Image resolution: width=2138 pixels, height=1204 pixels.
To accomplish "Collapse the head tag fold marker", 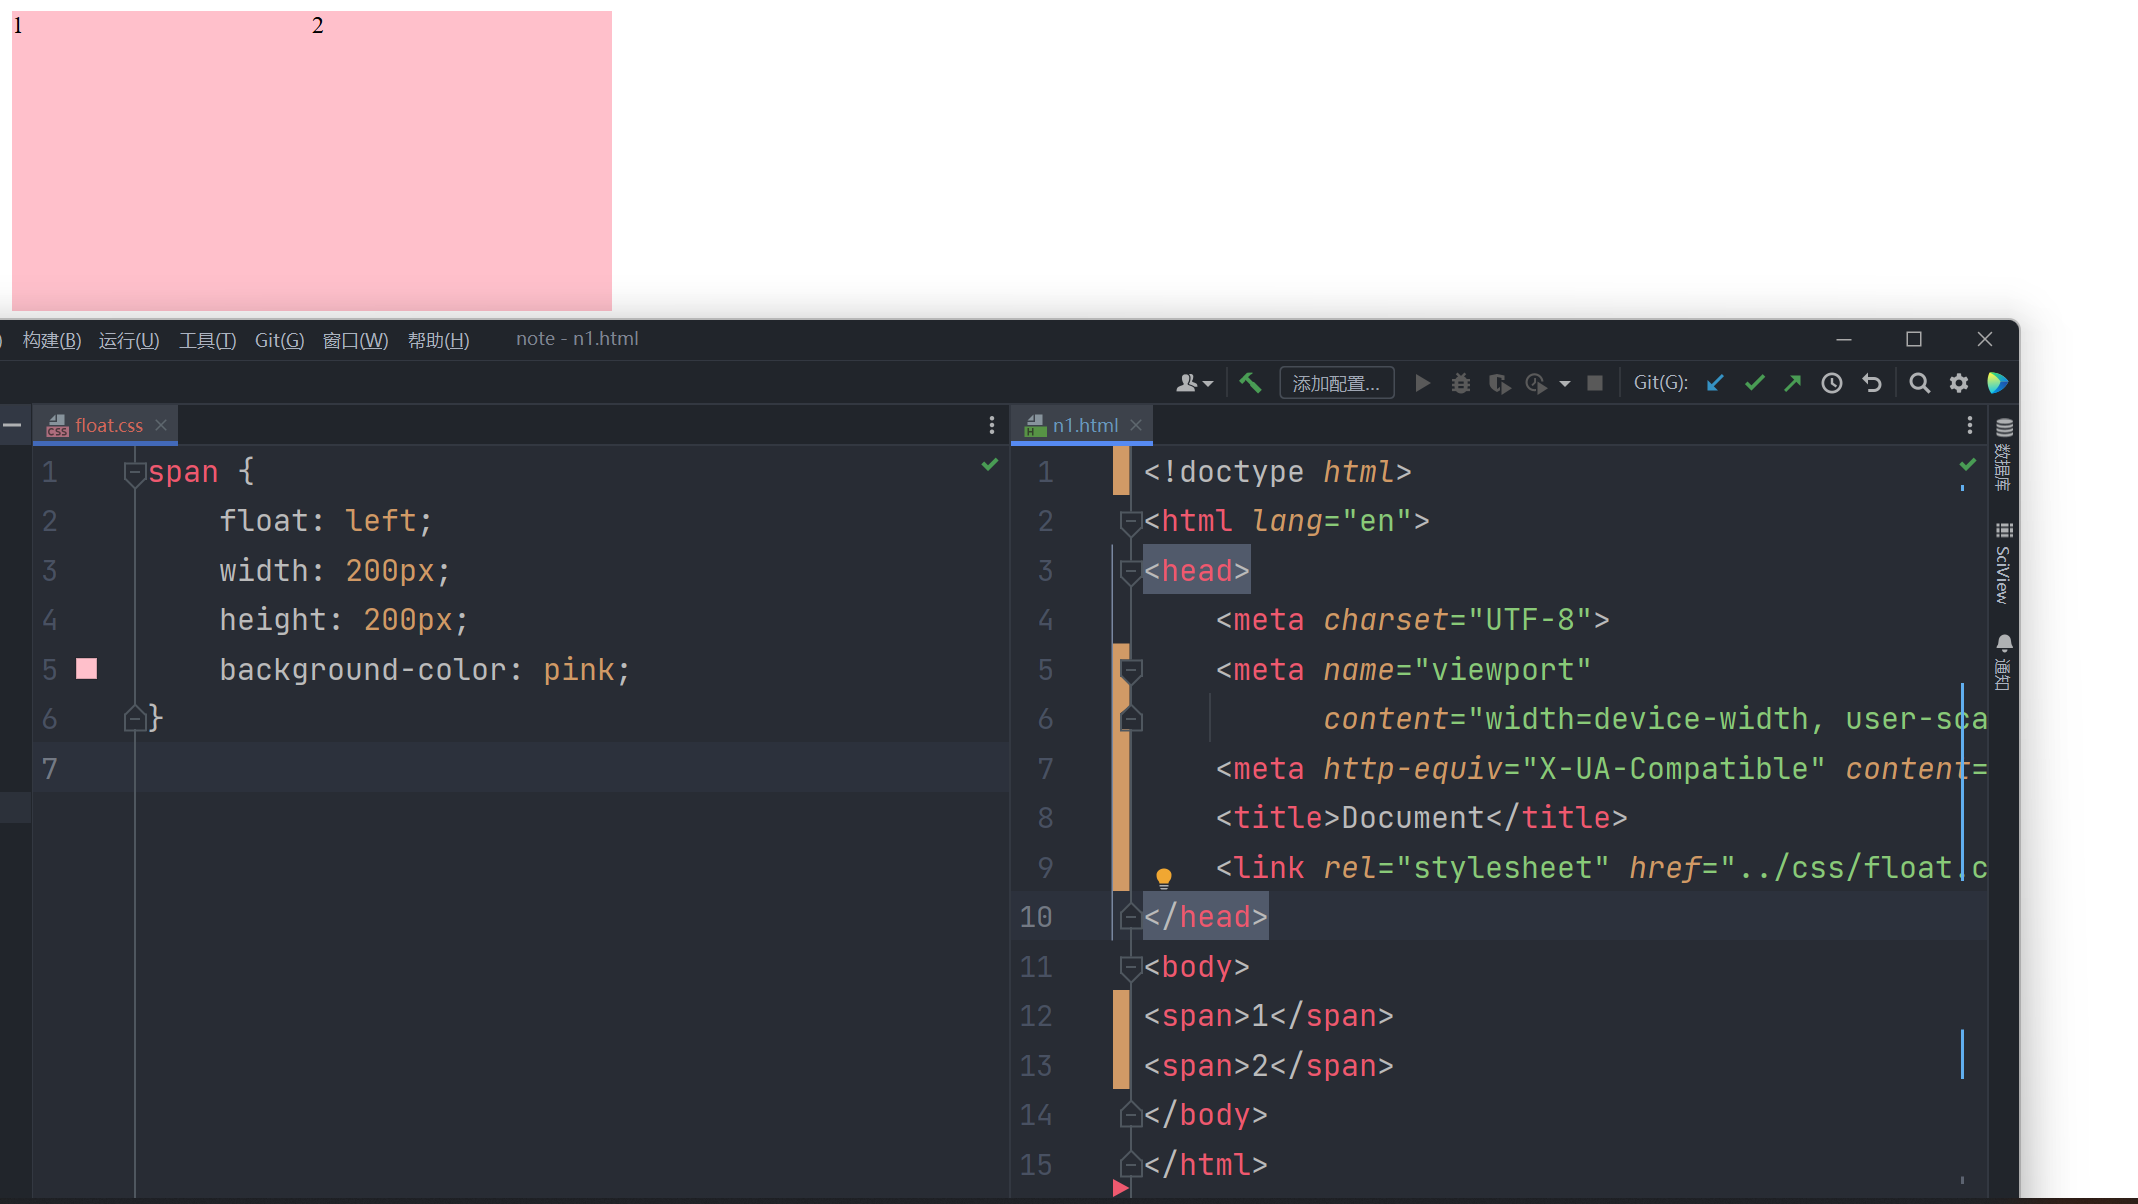I will coord(1131,571).
